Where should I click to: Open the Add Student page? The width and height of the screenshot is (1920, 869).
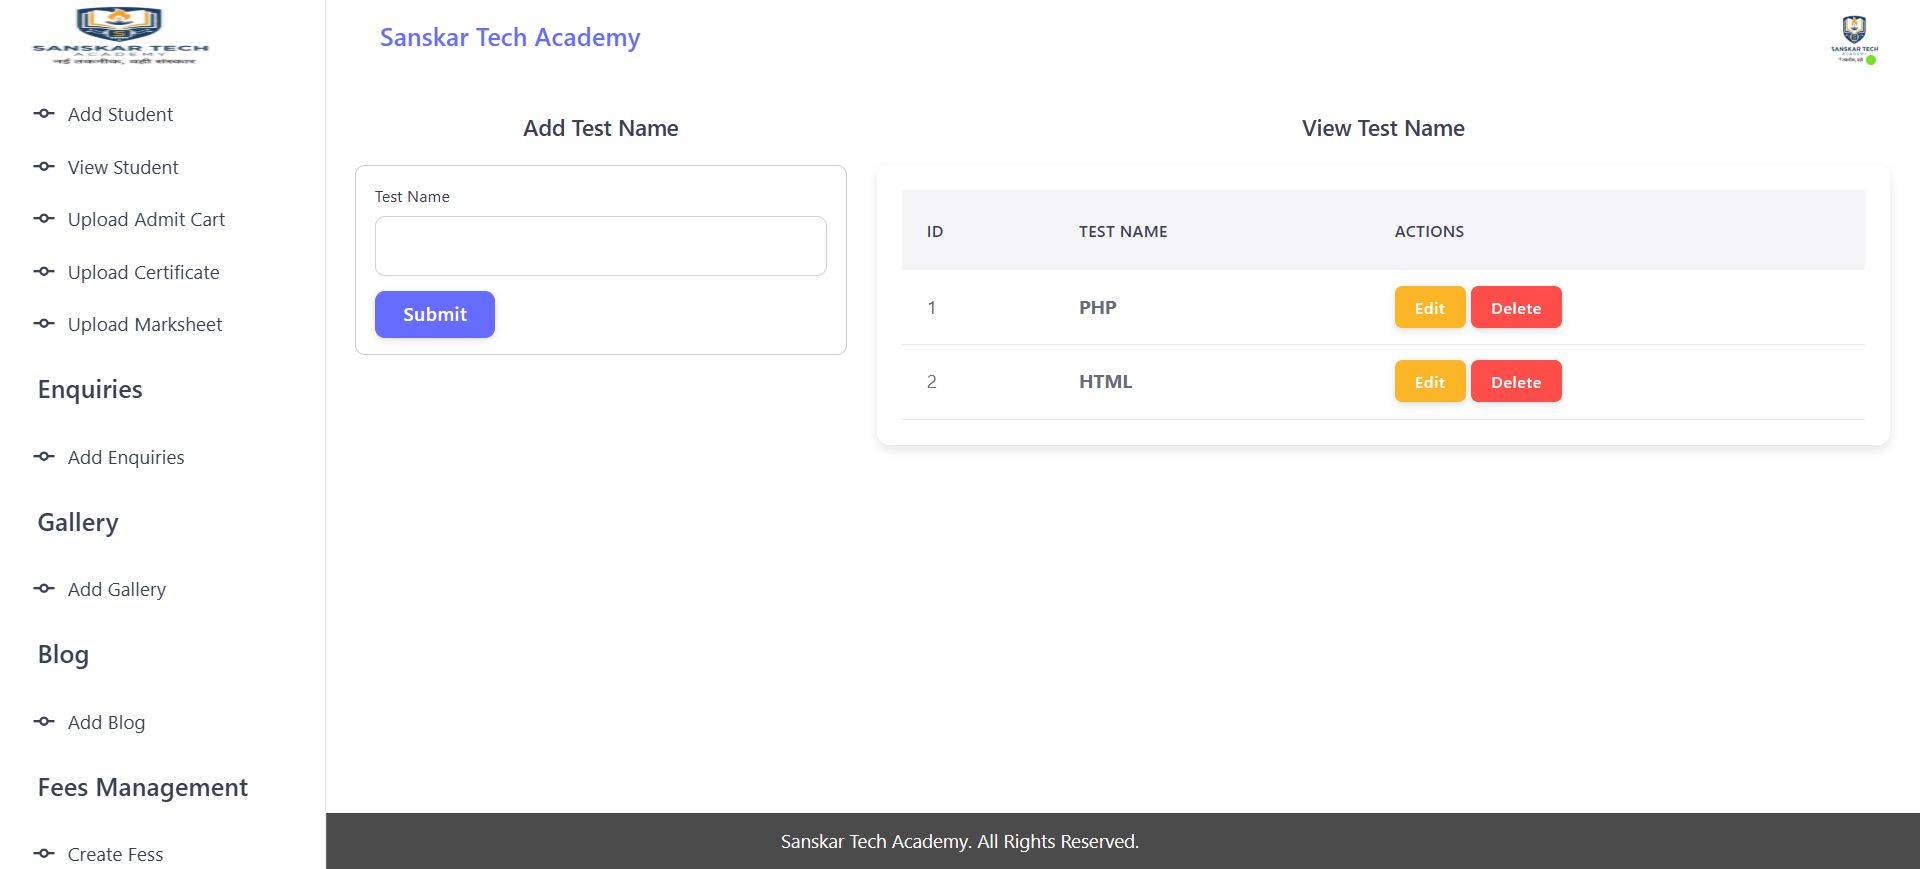(x=120, y=115)
